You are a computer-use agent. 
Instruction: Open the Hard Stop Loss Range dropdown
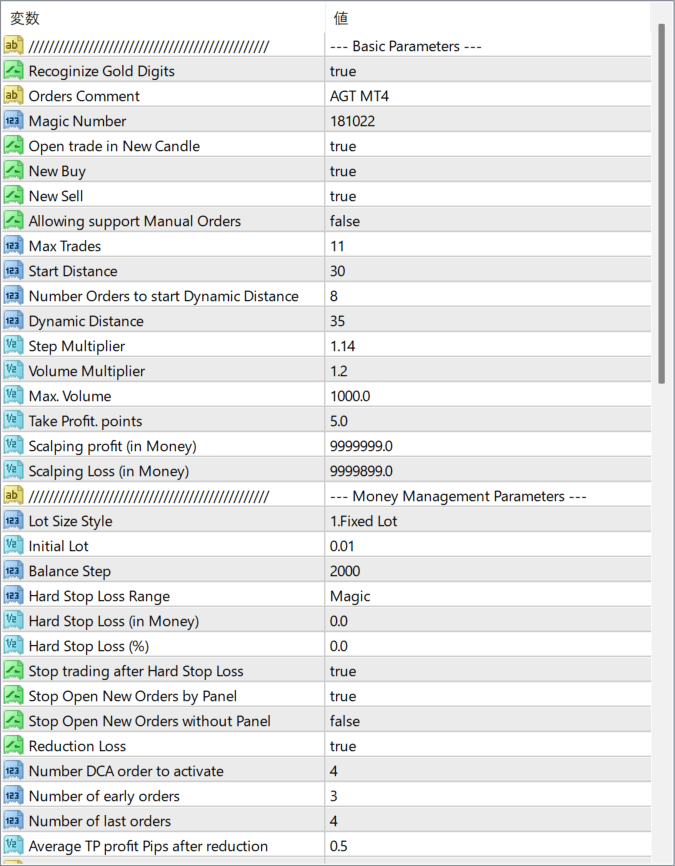tap(350, 596)
